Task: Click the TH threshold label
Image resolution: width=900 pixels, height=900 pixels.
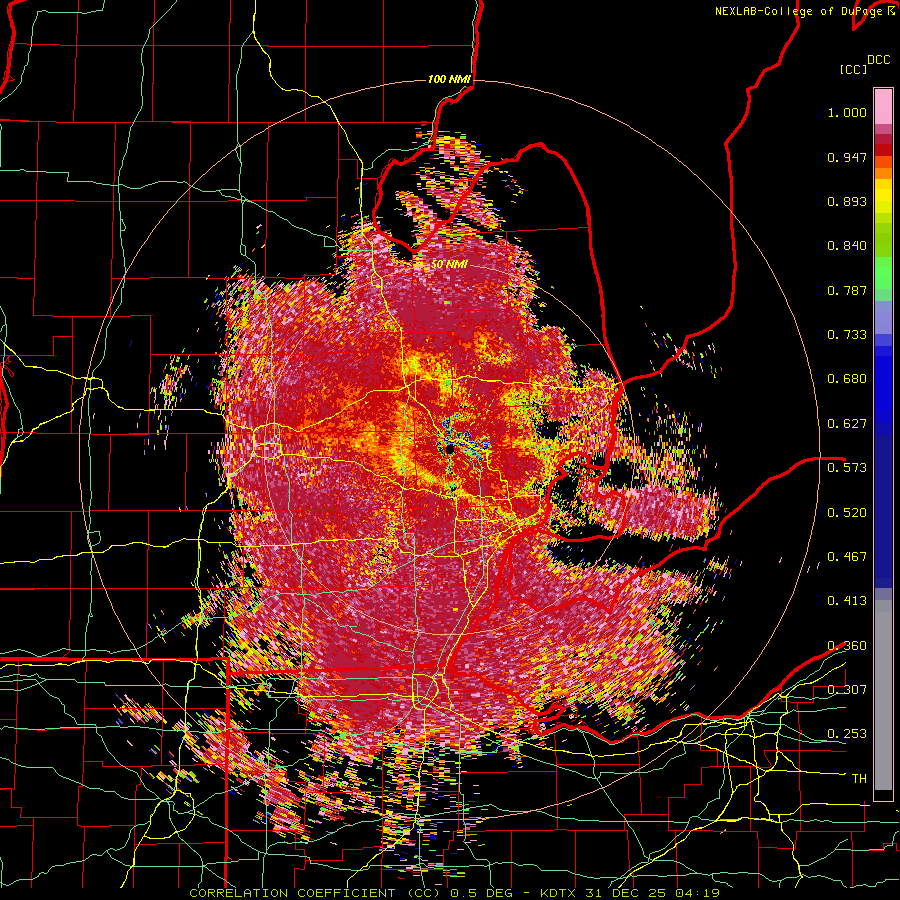Action: click(x=859, y=779)
